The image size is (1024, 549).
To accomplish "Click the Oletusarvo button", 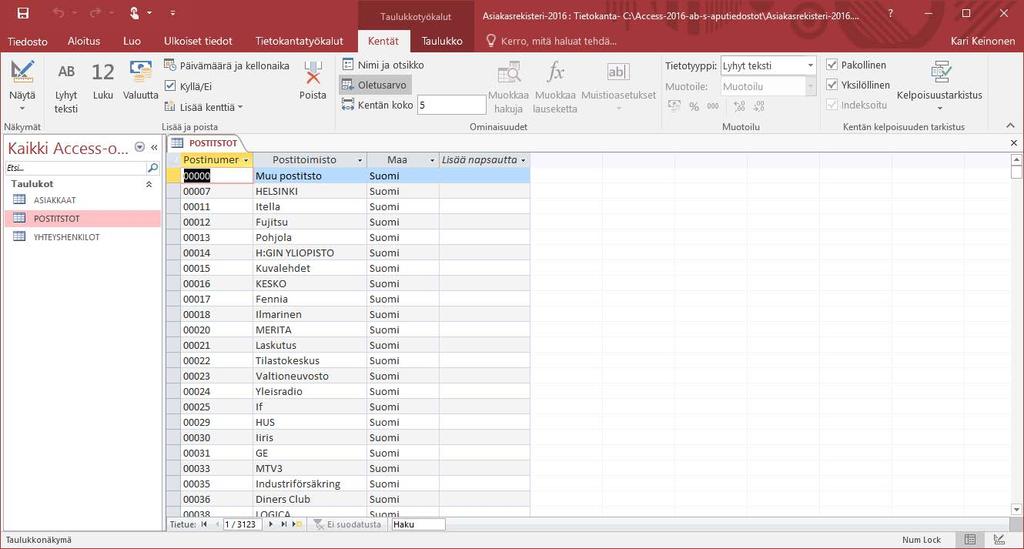I will (x=375, y=85).
